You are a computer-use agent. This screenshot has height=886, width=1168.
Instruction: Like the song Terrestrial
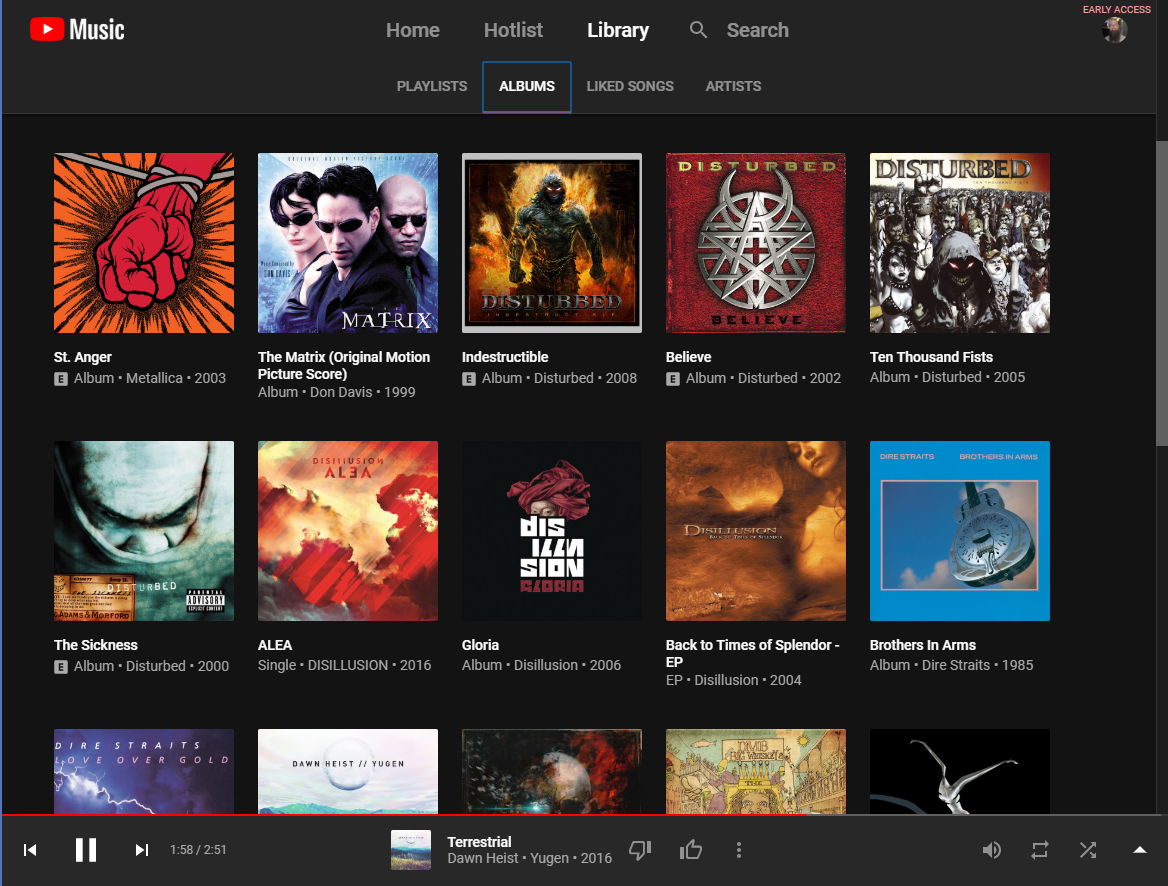click(x=691, y=850)
